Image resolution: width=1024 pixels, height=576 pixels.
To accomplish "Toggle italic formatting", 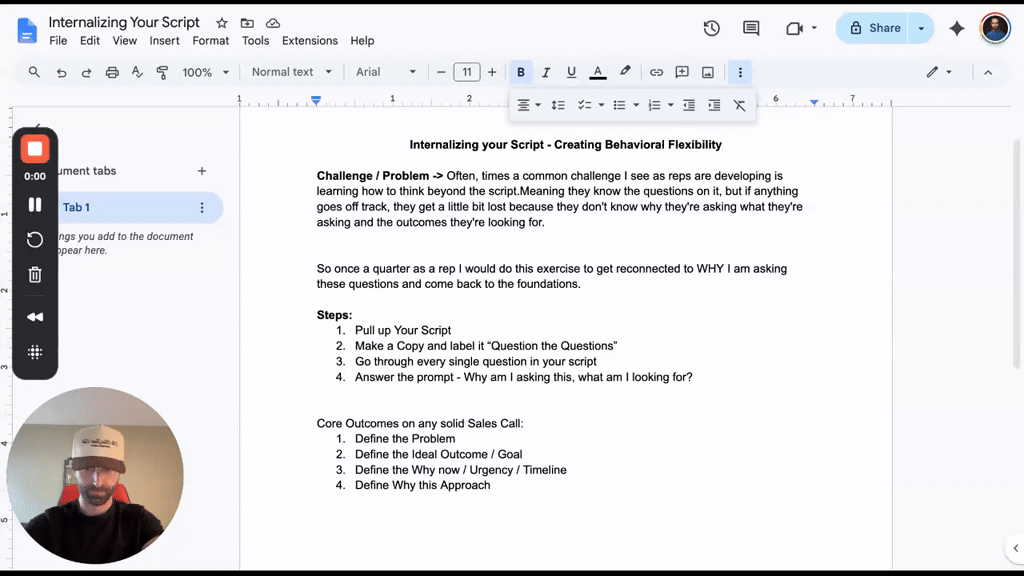I will point(547,72).
